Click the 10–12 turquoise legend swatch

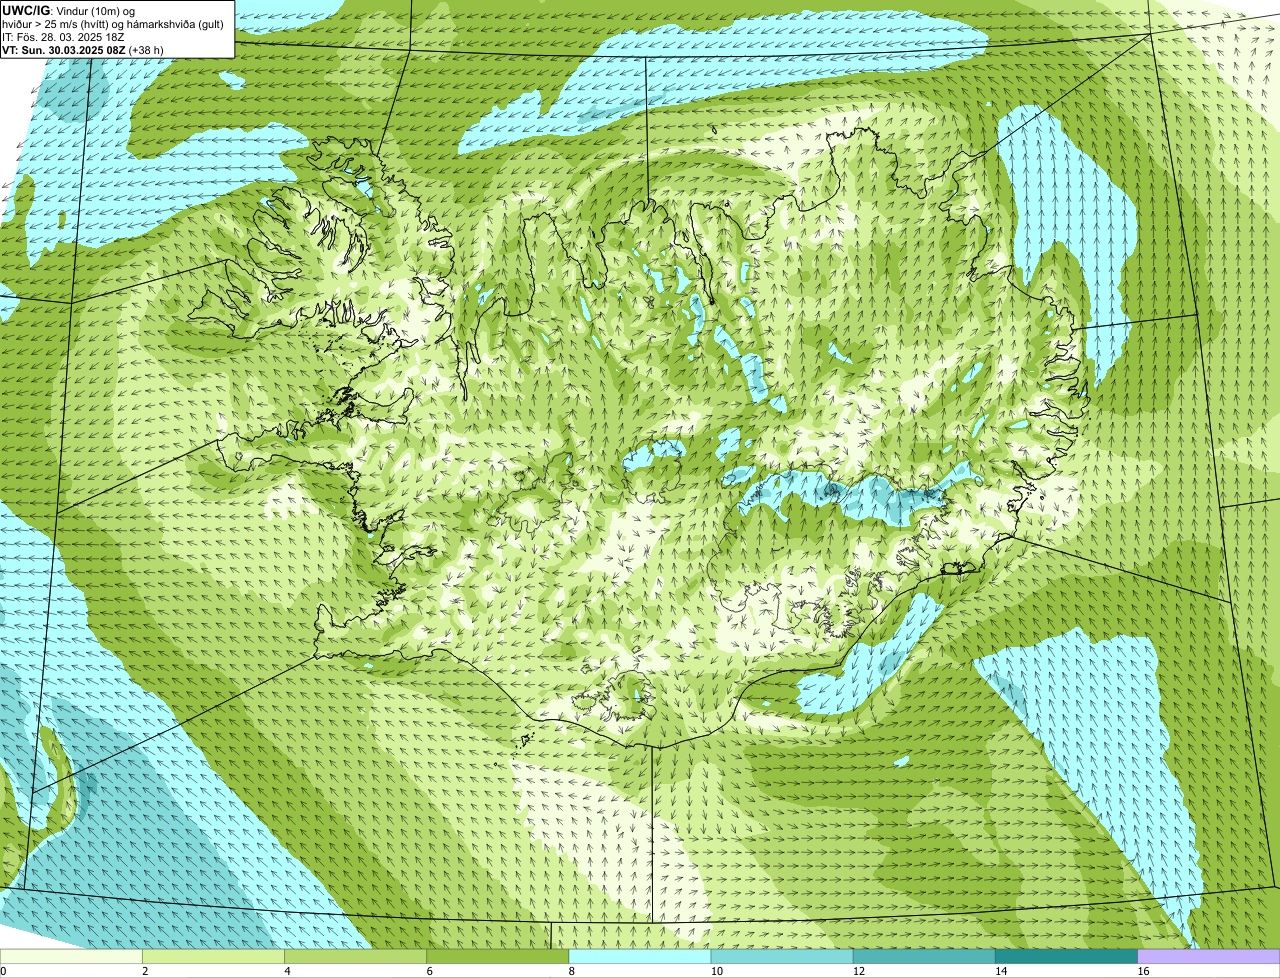782,957
